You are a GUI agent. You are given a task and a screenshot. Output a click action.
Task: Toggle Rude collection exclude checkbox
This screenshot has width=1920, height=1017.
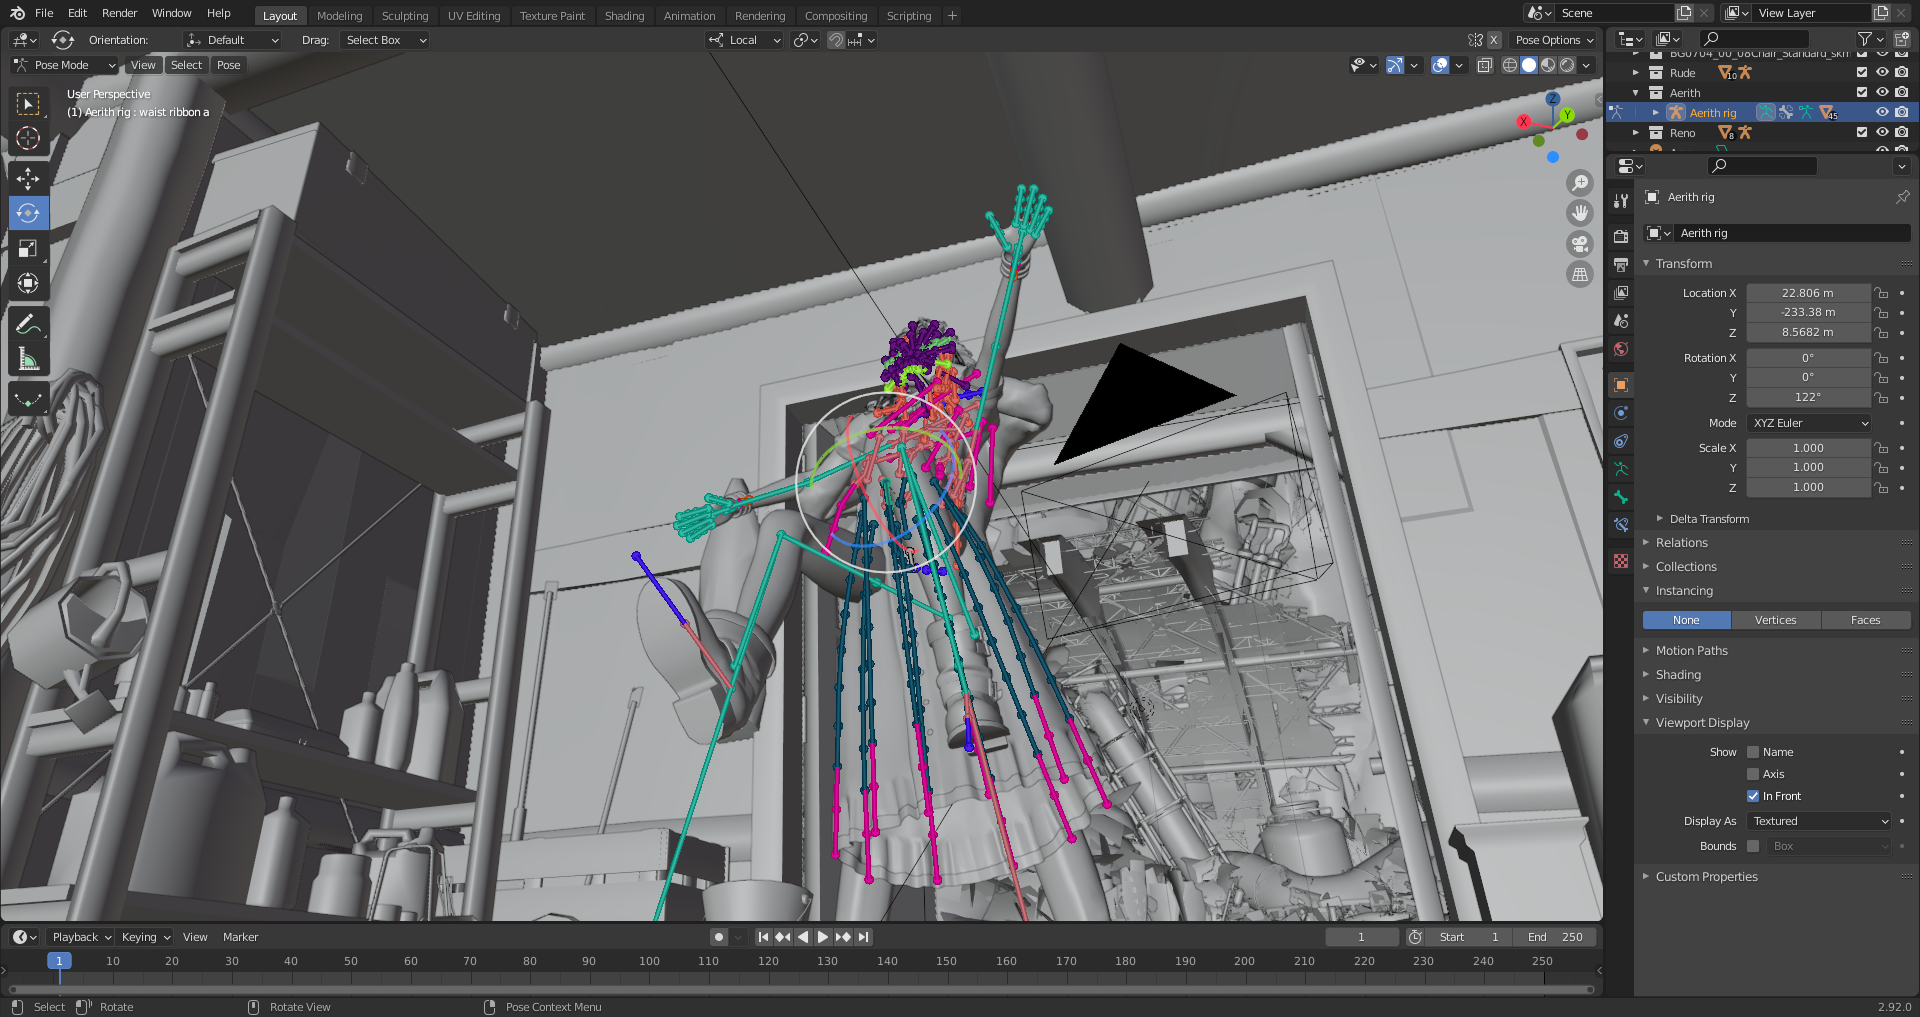(x=1862, y=72)
